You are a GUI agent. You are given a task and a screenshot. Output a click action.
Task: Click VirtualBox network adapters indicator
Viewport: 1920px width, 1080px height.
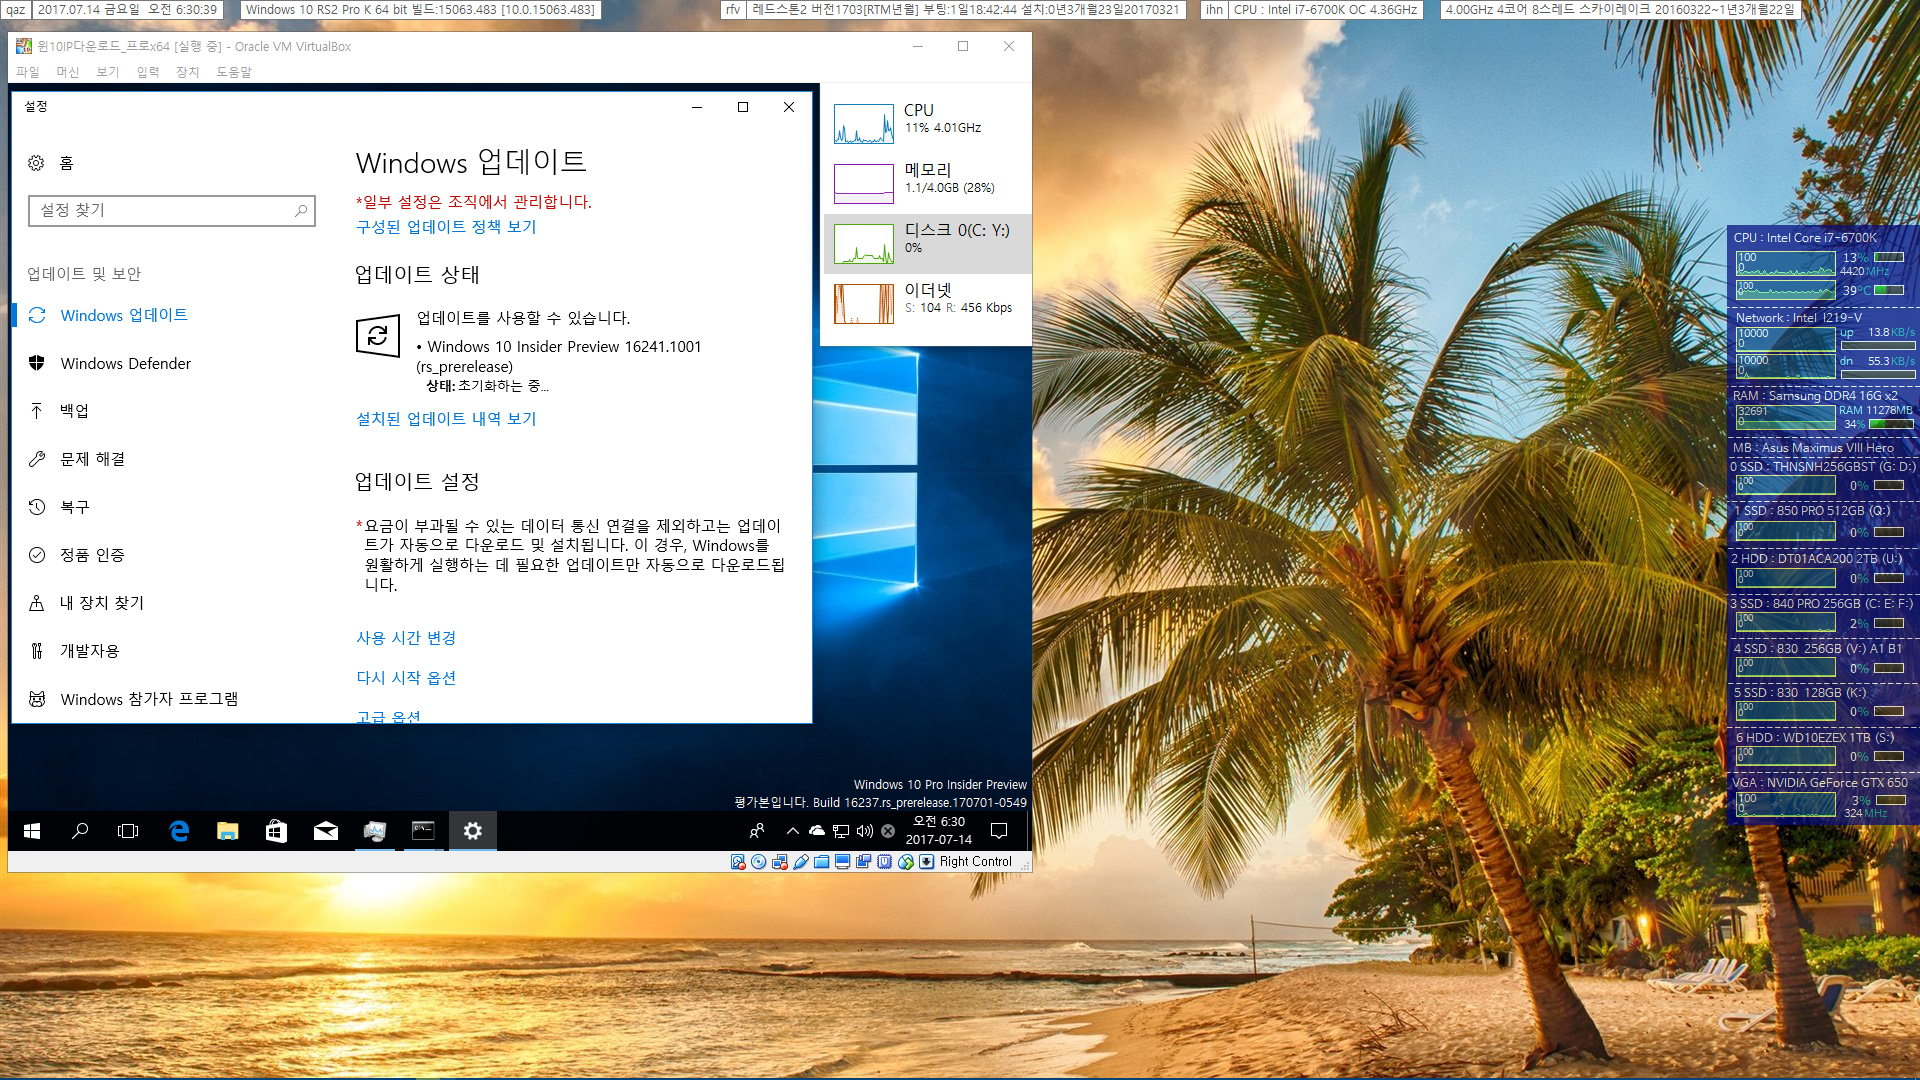click(780, 862)
